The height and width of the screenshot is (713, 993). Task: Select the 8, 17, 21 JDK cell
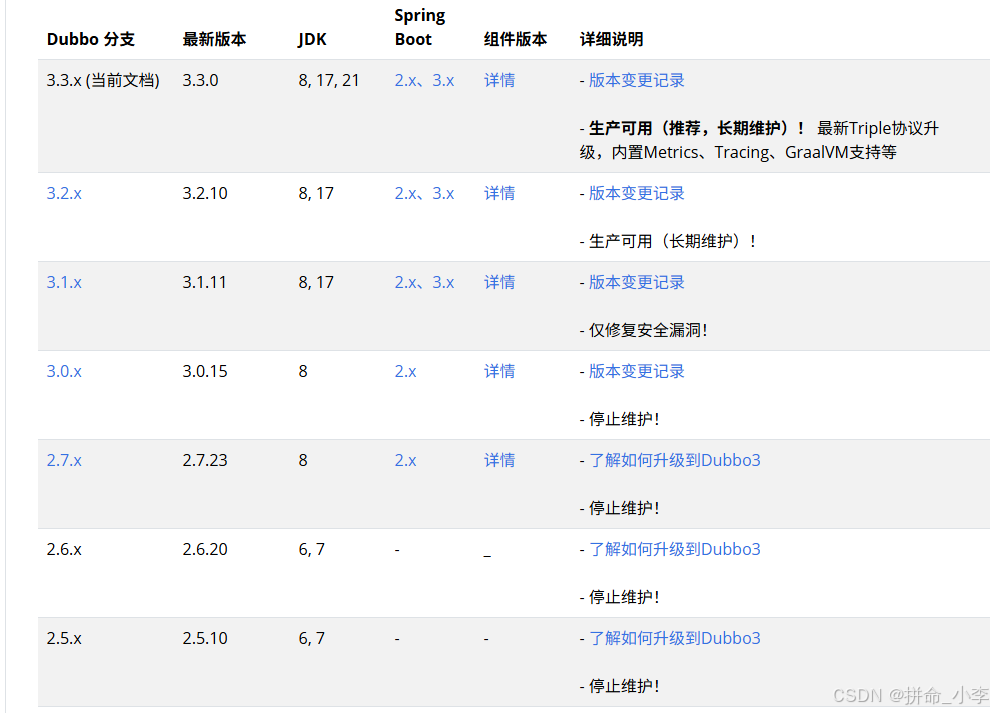[x=329, y=80]
